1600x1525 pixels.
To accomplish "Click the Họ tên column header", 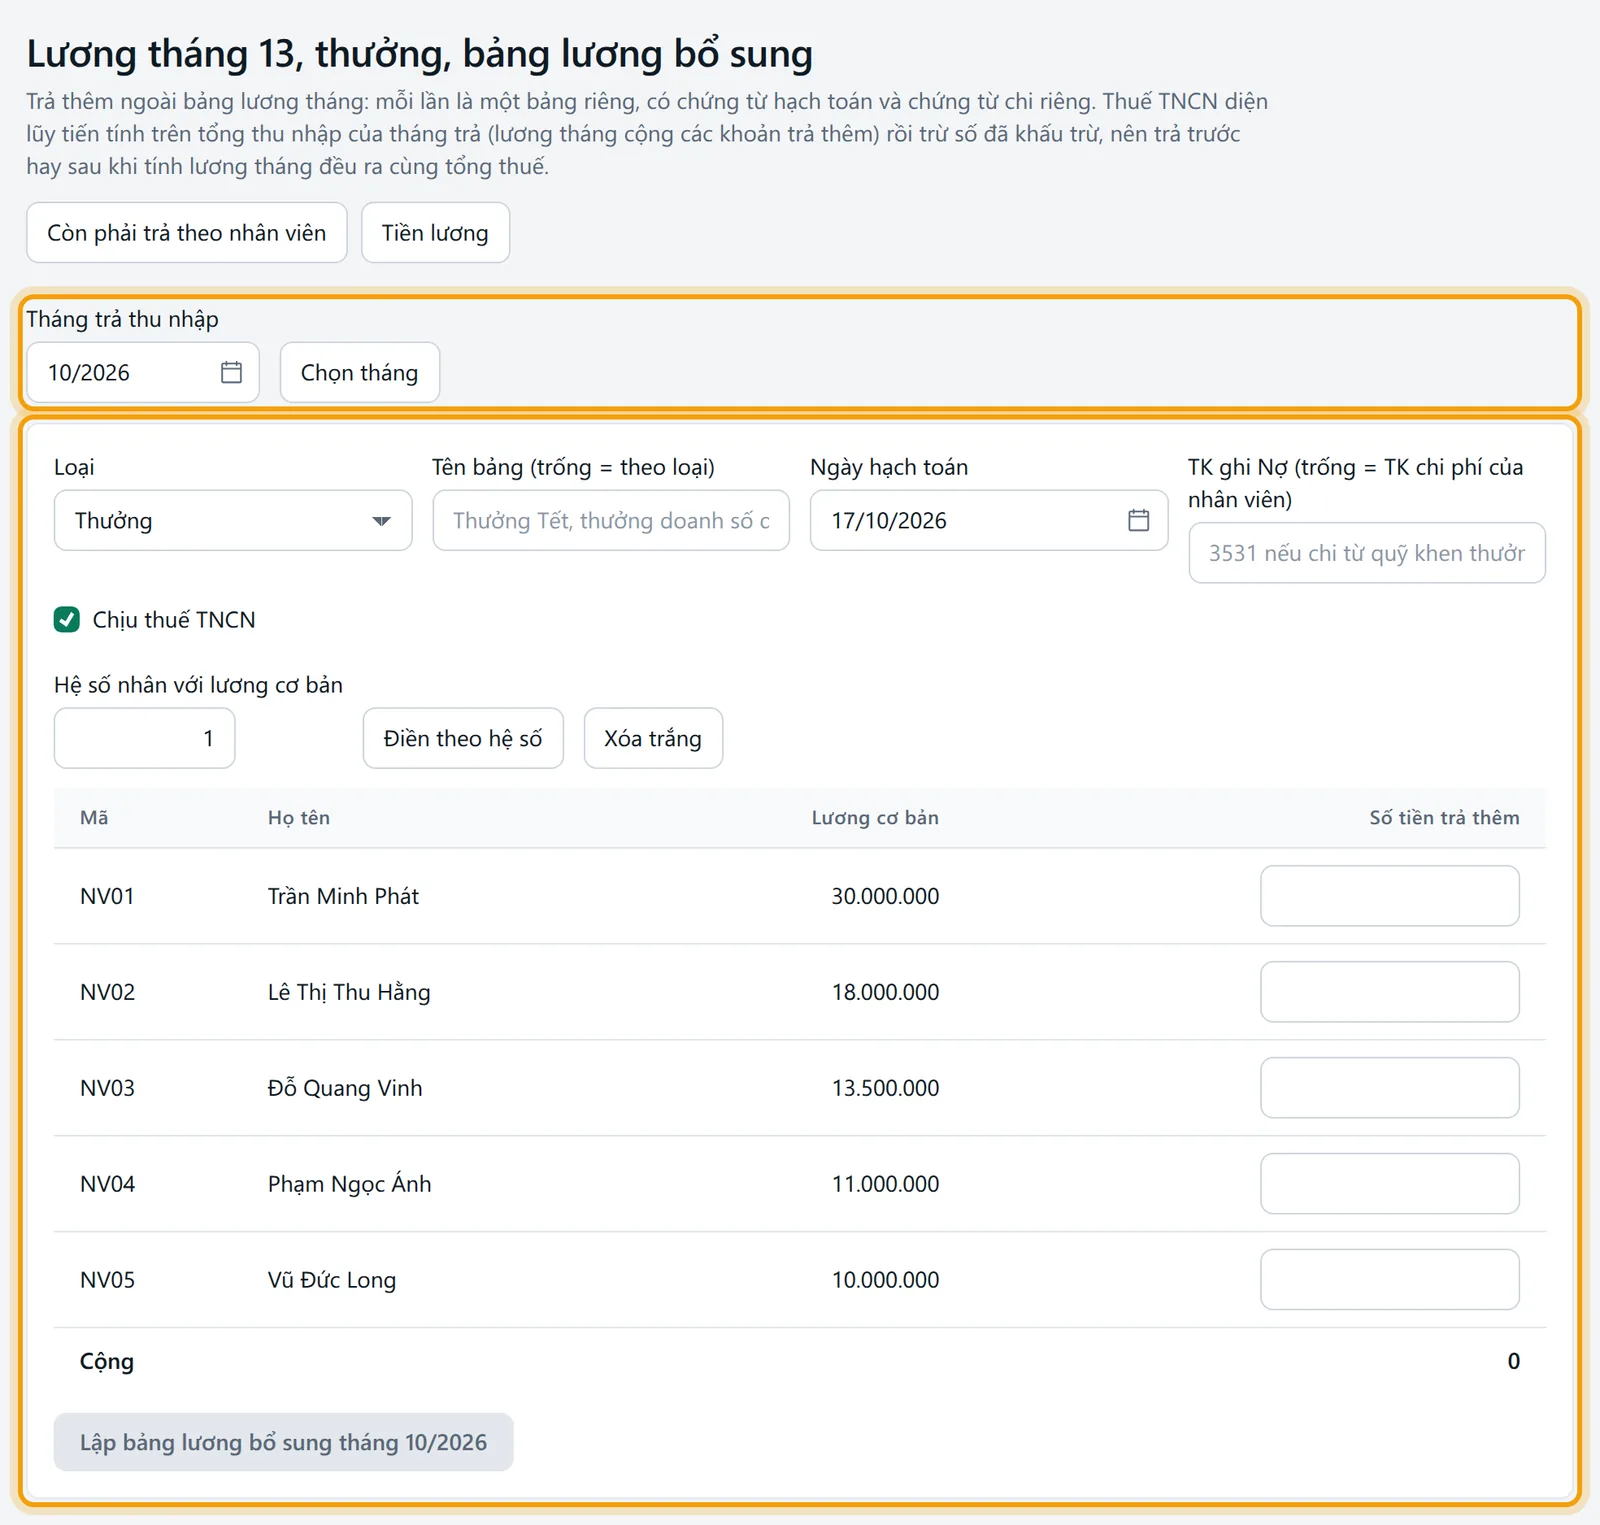I will click(299, 818).
